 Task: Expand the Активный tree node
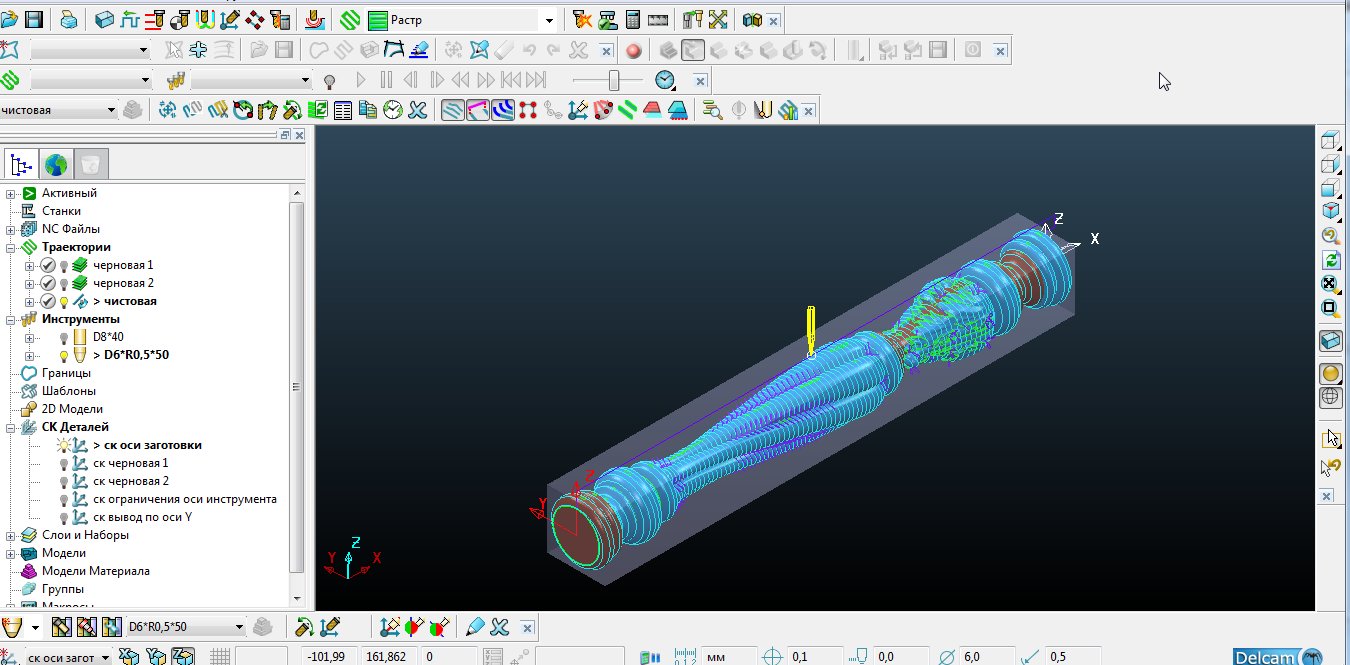[x=11, y=194]
